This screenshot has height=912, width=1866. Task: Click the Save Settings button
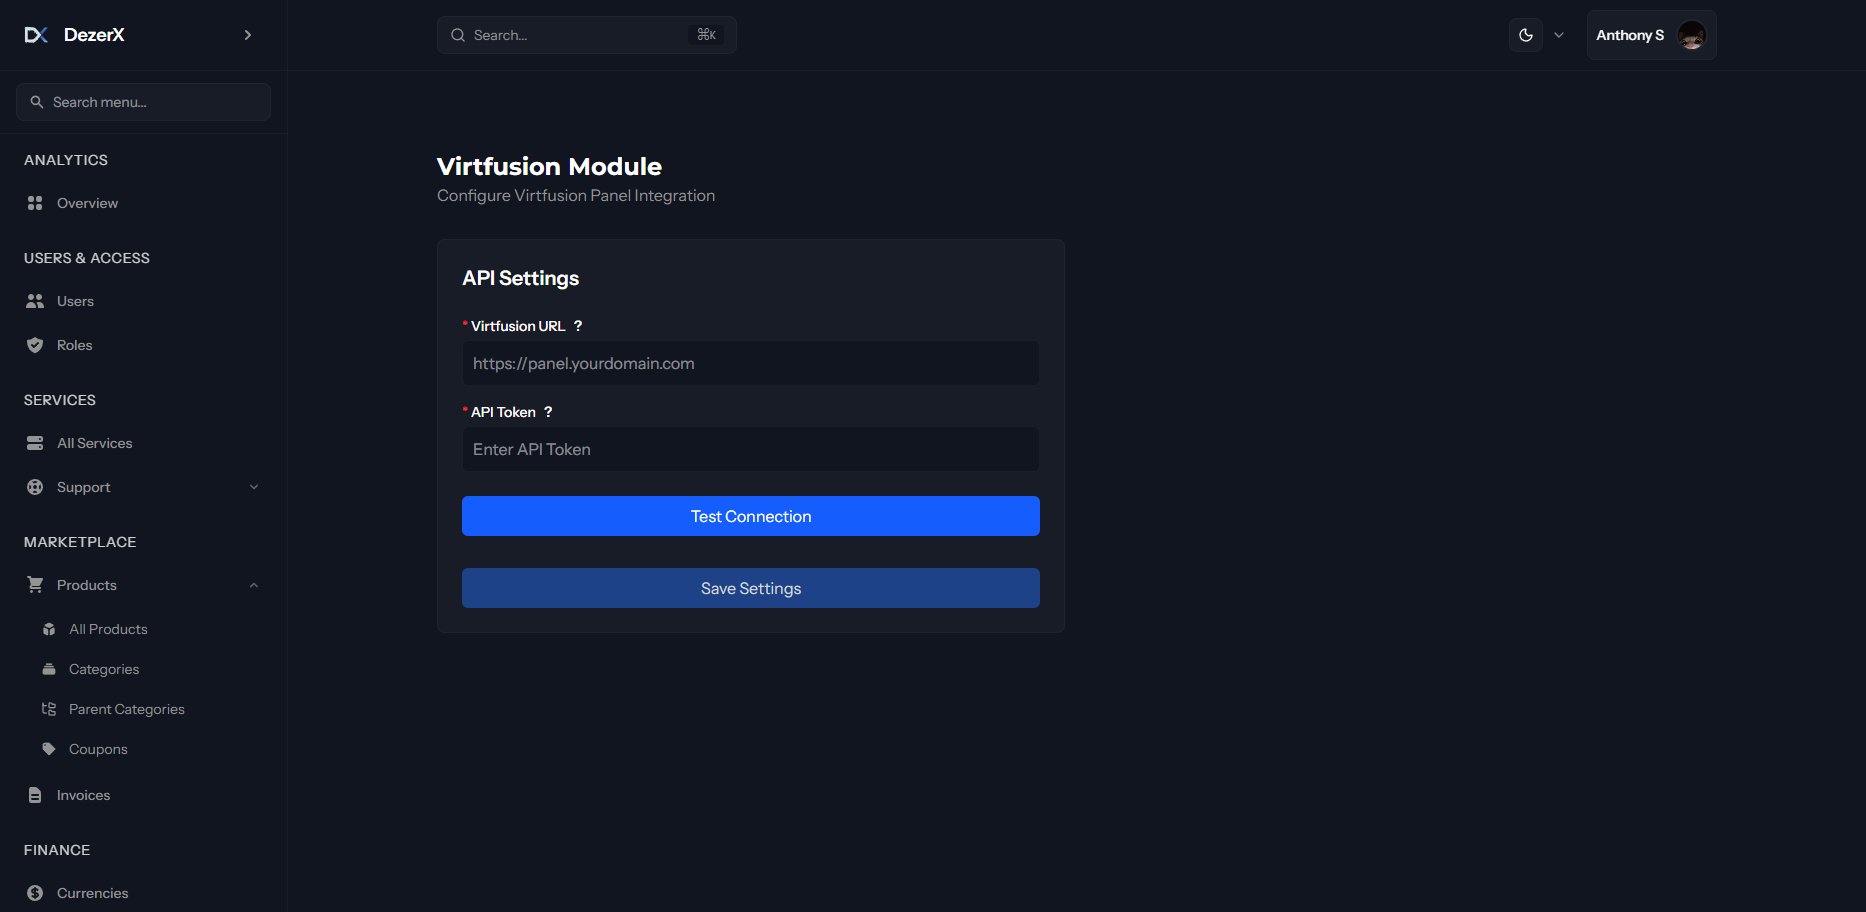click(x=751, y=588)
